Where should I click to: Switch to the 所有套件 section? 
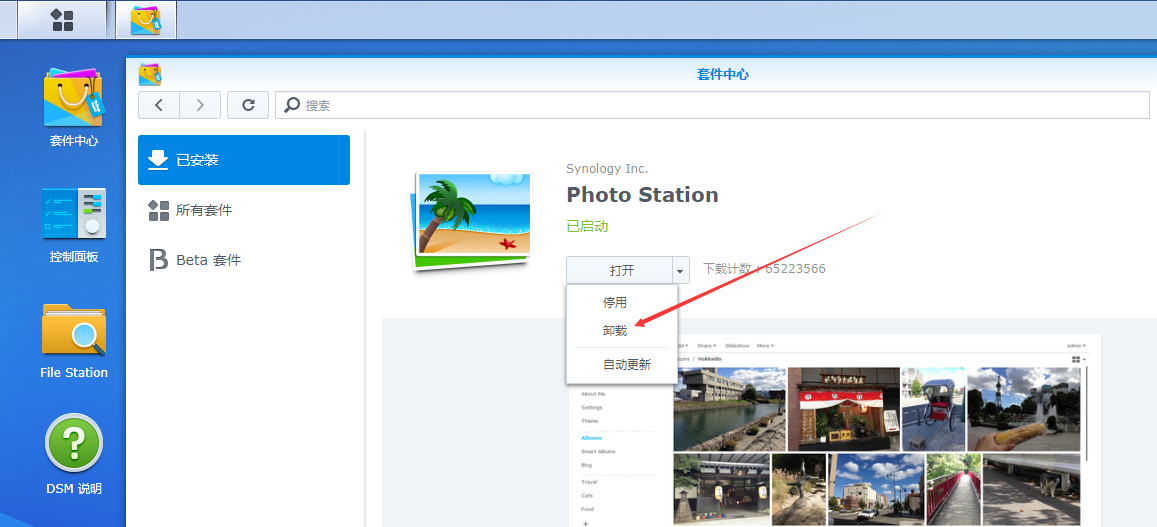coord(244,210)
